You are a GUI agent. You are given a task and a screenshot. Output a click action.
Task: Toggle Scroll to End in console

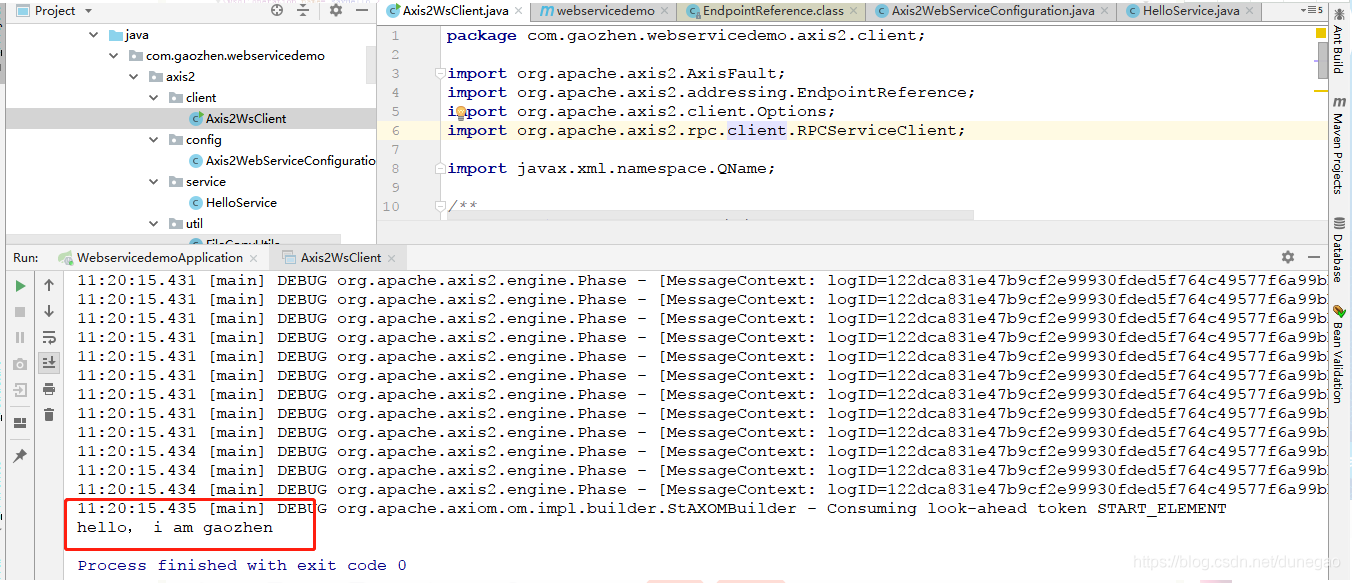click(48, 362)
